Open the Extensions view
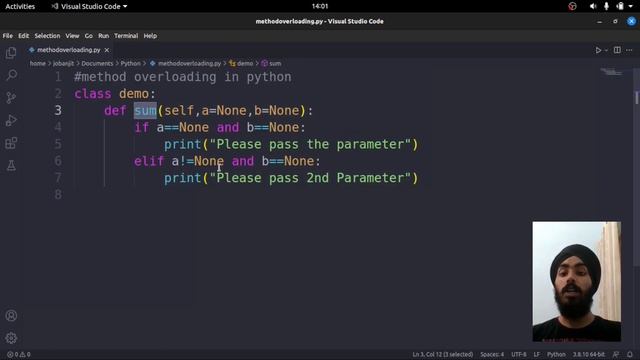Screen dimensions: 640x360 click(11, 143)
